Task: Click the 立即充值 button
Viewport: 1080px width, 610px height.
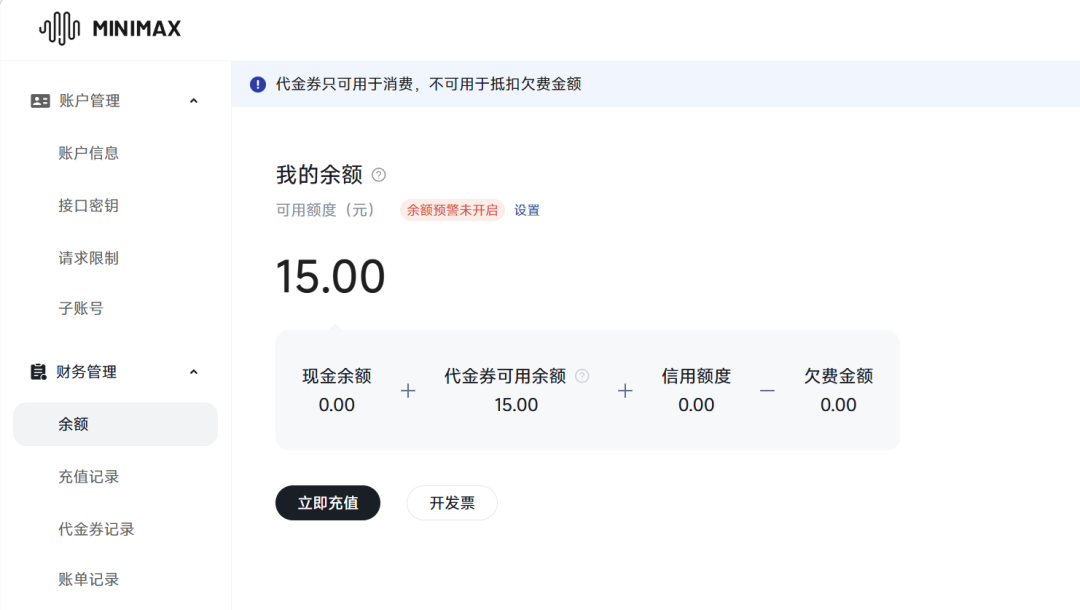Action: [327, 503]
